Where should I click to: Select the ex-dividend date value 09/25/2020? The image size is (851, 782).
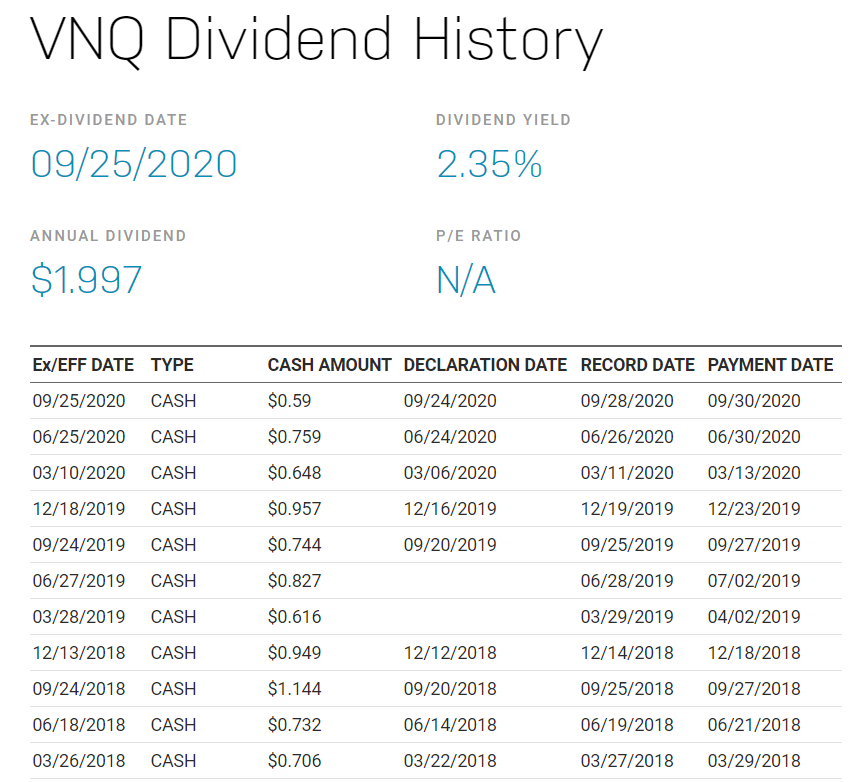tap(134, 164)
